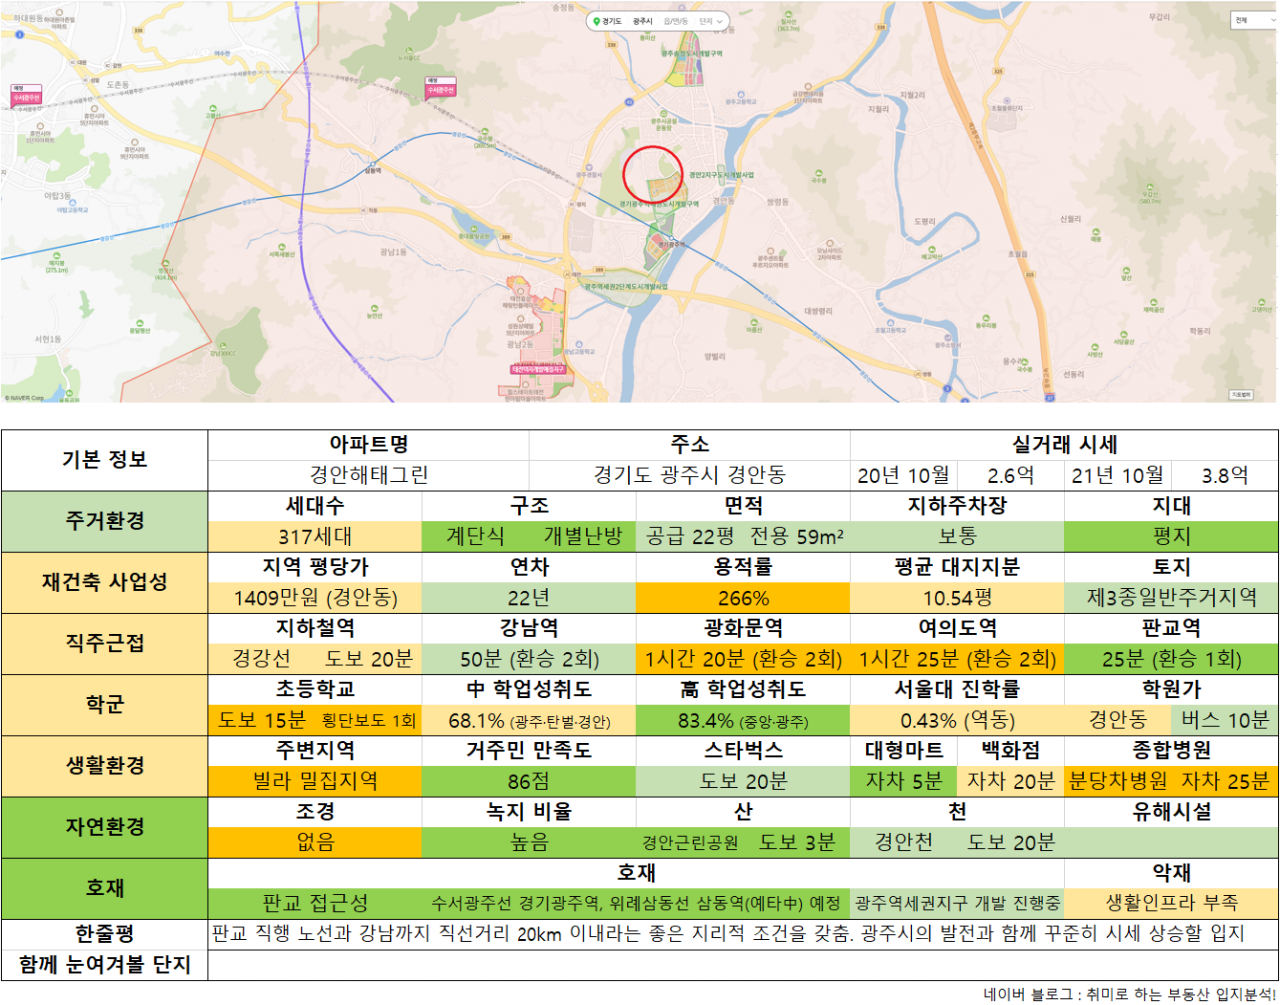Click the 재건축 사업성 row header
The height and width of the screenshot is (1005, 1280).
coord(104,582)
